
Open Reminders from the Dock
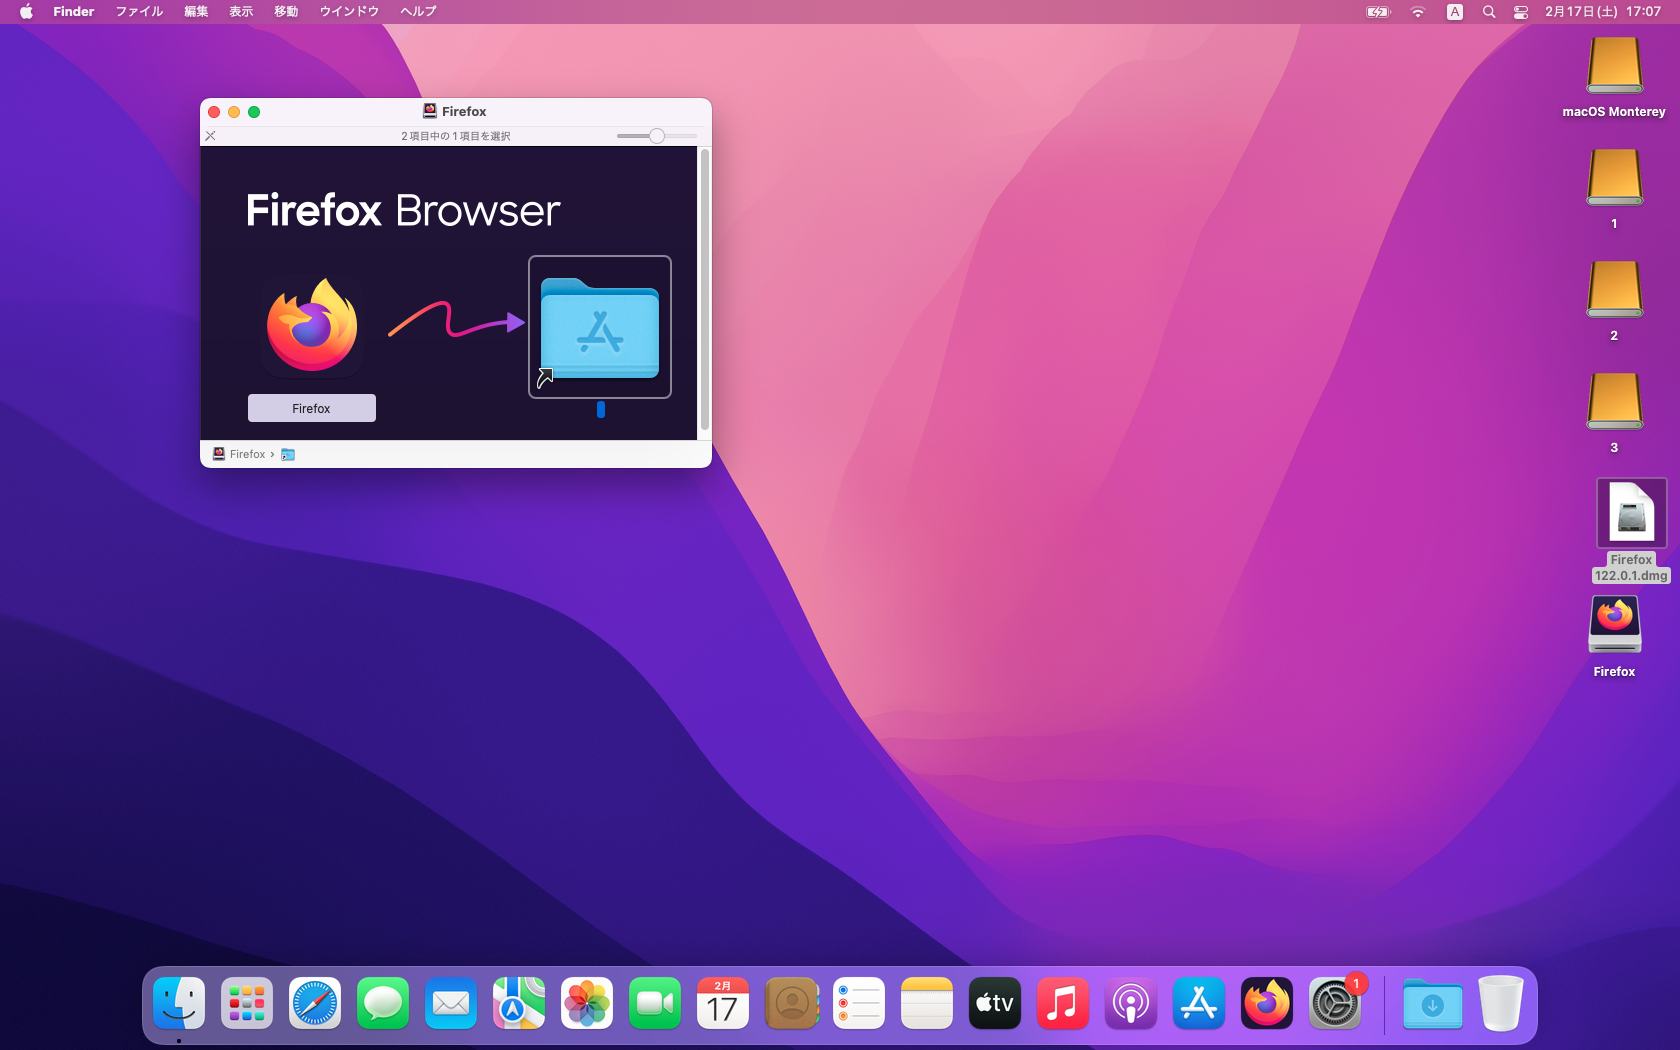859,1003
